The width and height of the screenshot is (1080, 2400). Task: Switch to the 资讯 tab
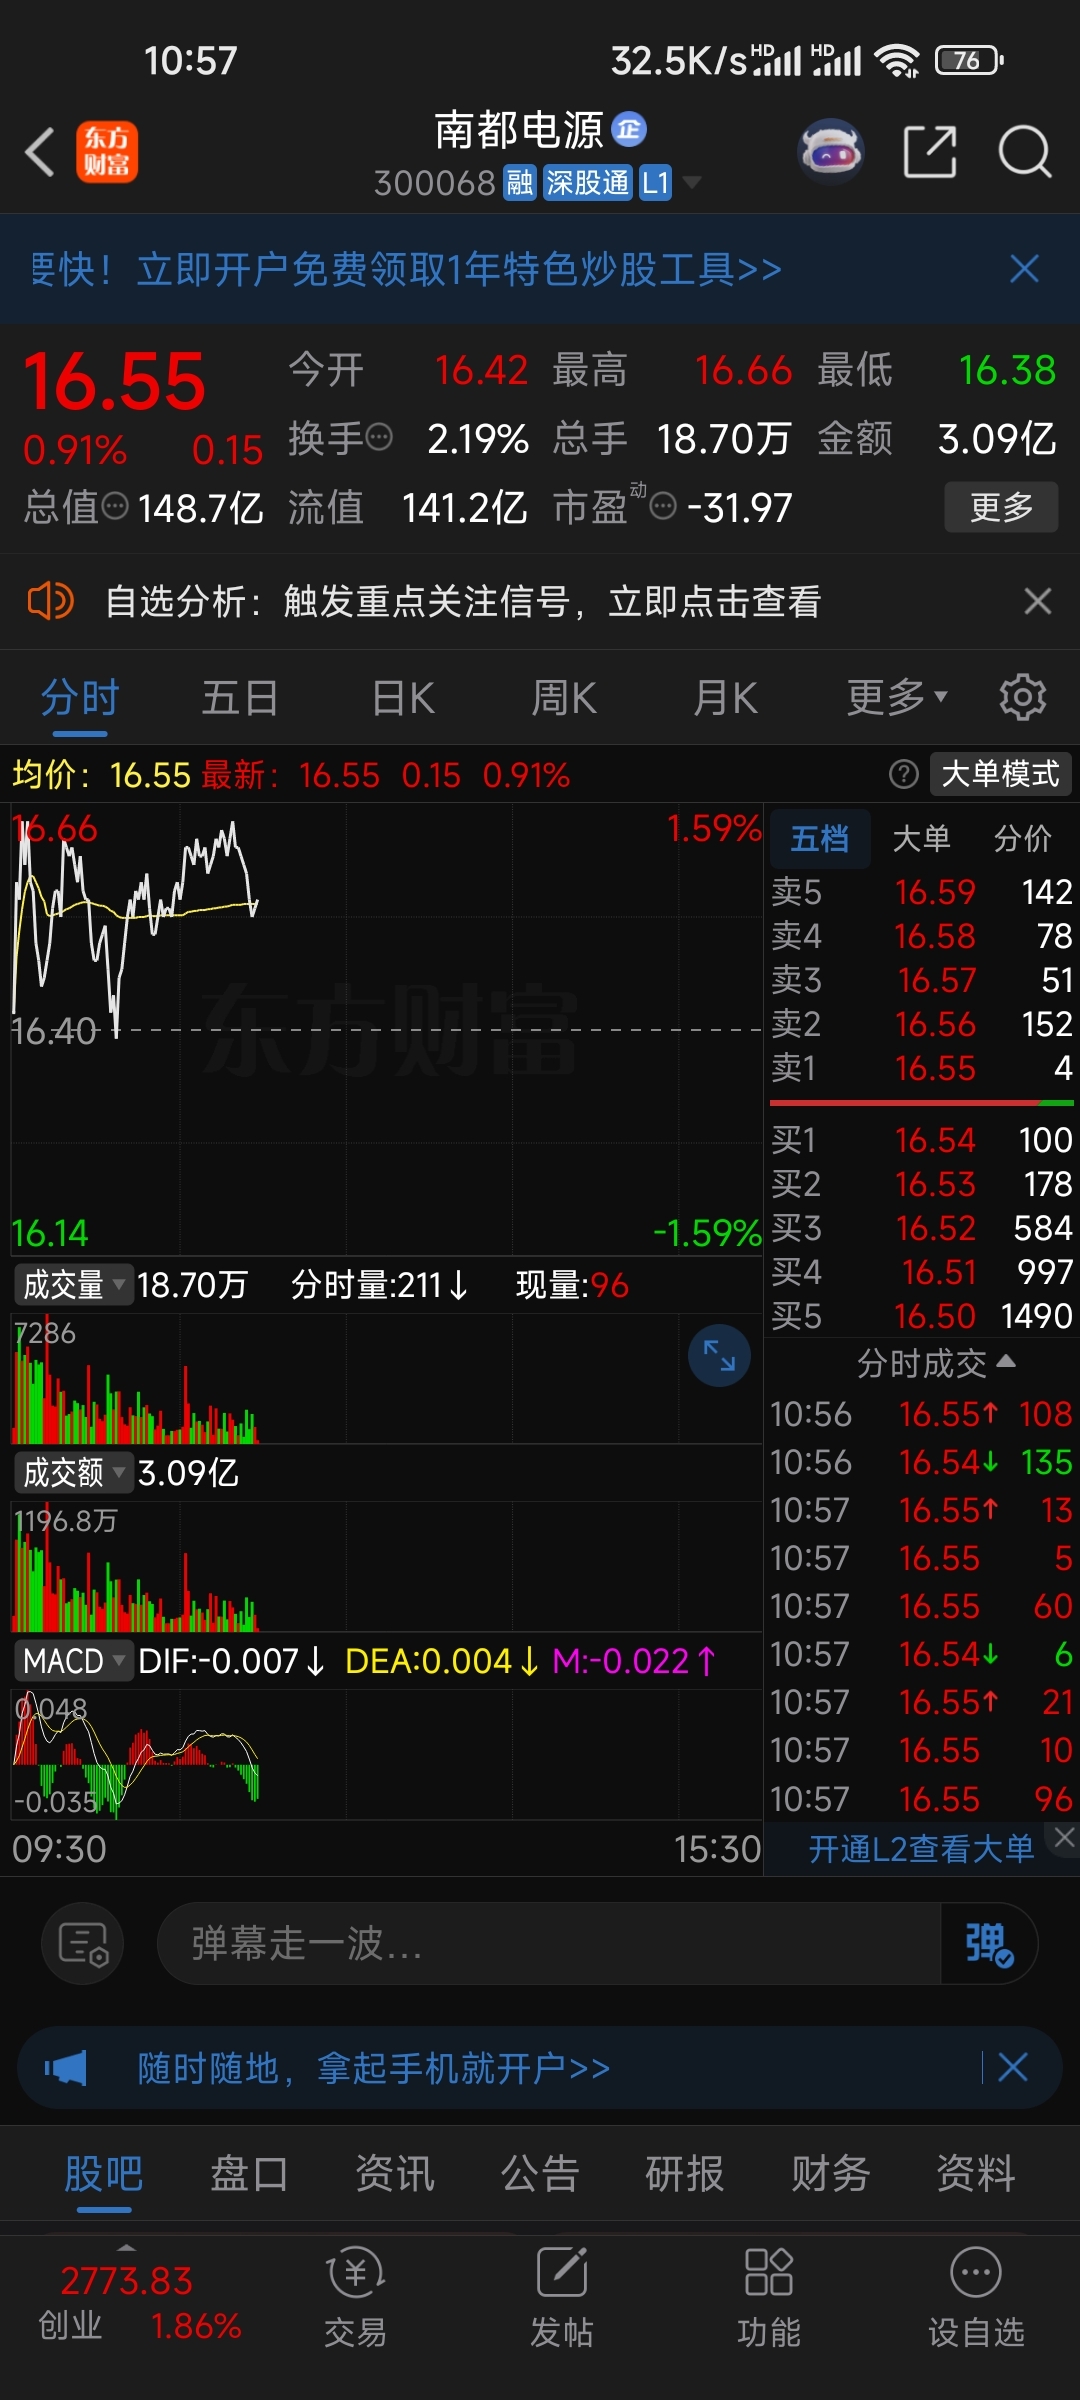[x=395, y=2173]
